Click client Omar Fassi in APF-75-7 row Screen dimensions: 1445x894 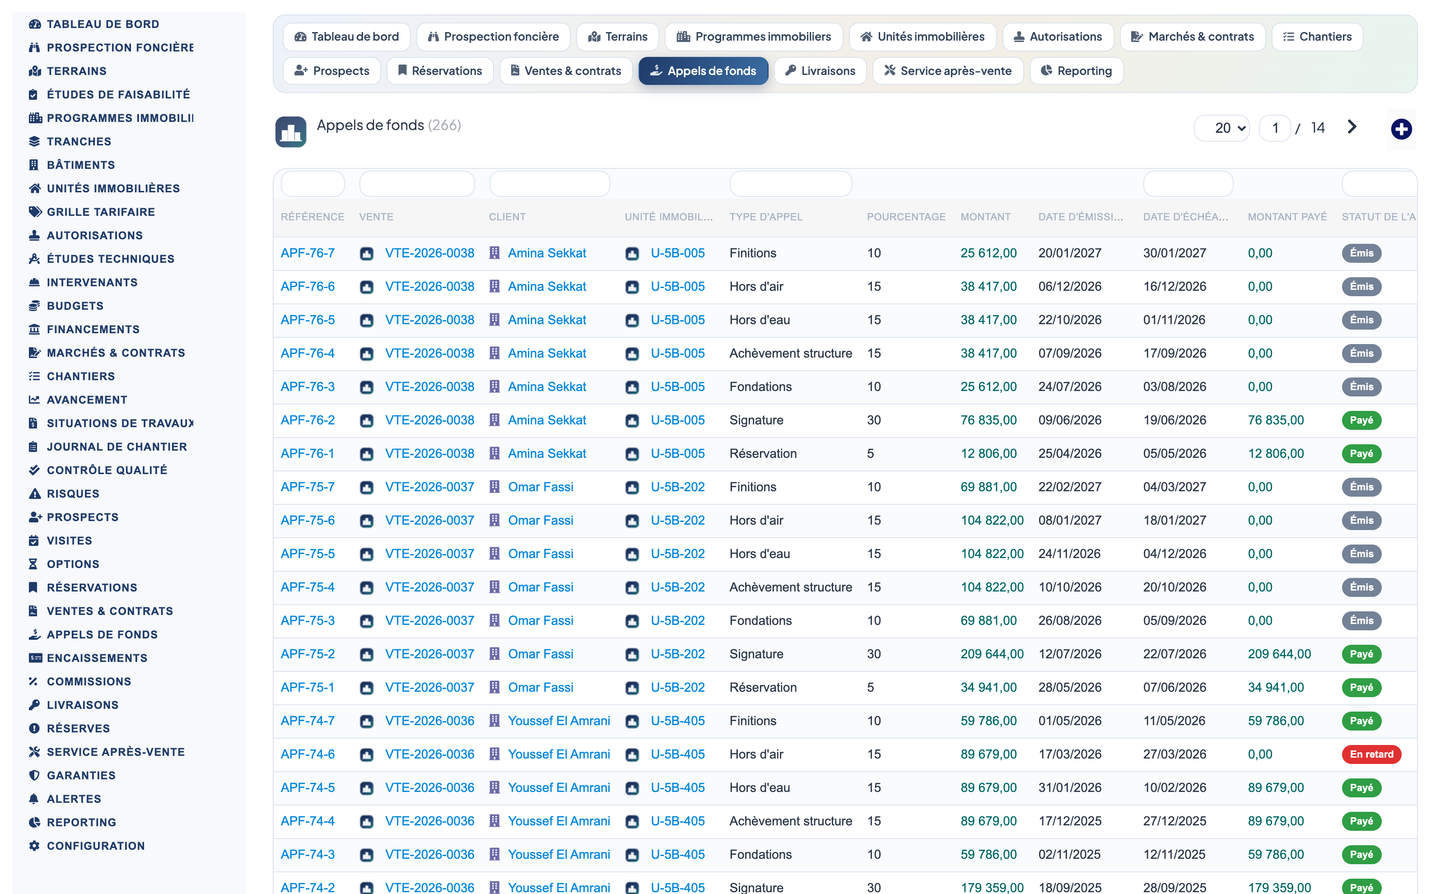pyautogui.click(x=541, y=487)
